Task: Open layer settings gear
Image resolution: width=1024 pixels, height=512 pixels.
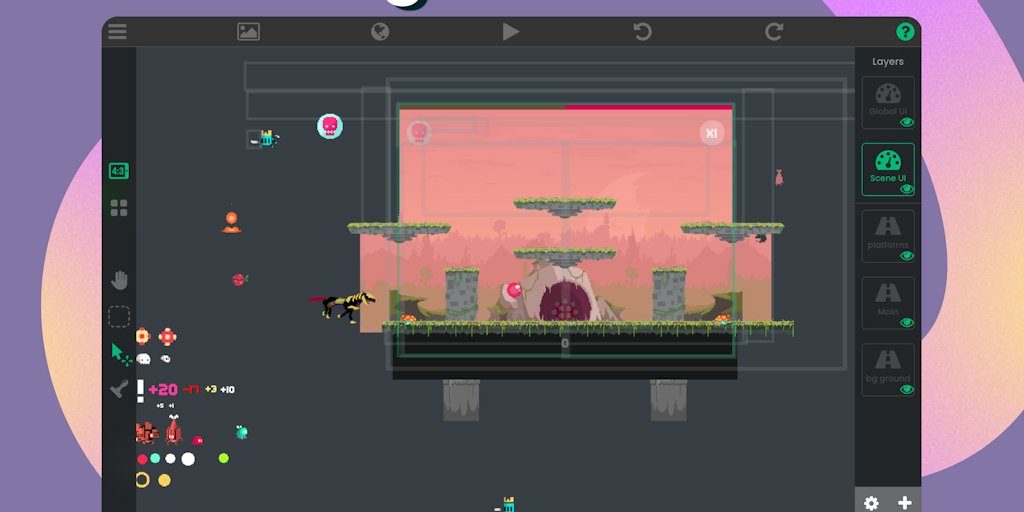Action: pyautogui.click(x=871, y=503)
